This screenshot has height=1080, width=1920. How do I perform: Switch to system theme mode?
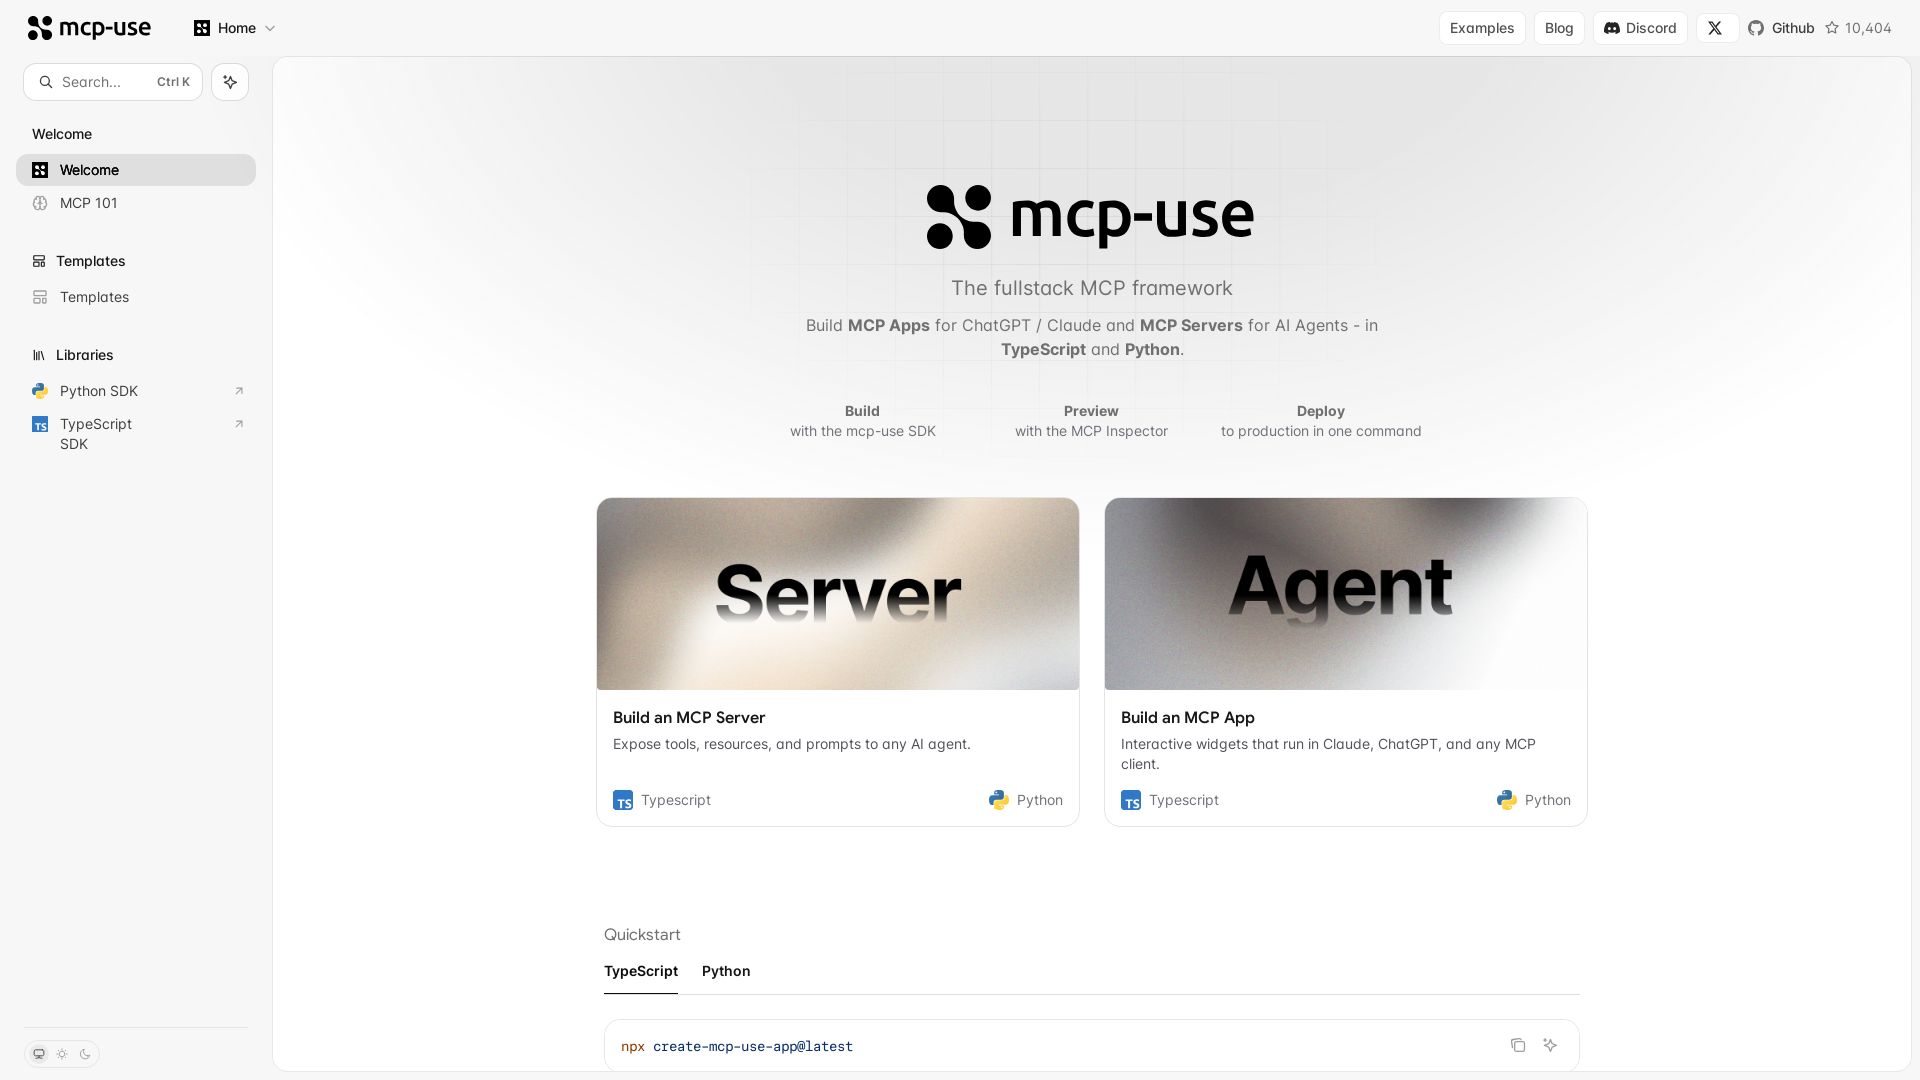(x=39, y=1054)
